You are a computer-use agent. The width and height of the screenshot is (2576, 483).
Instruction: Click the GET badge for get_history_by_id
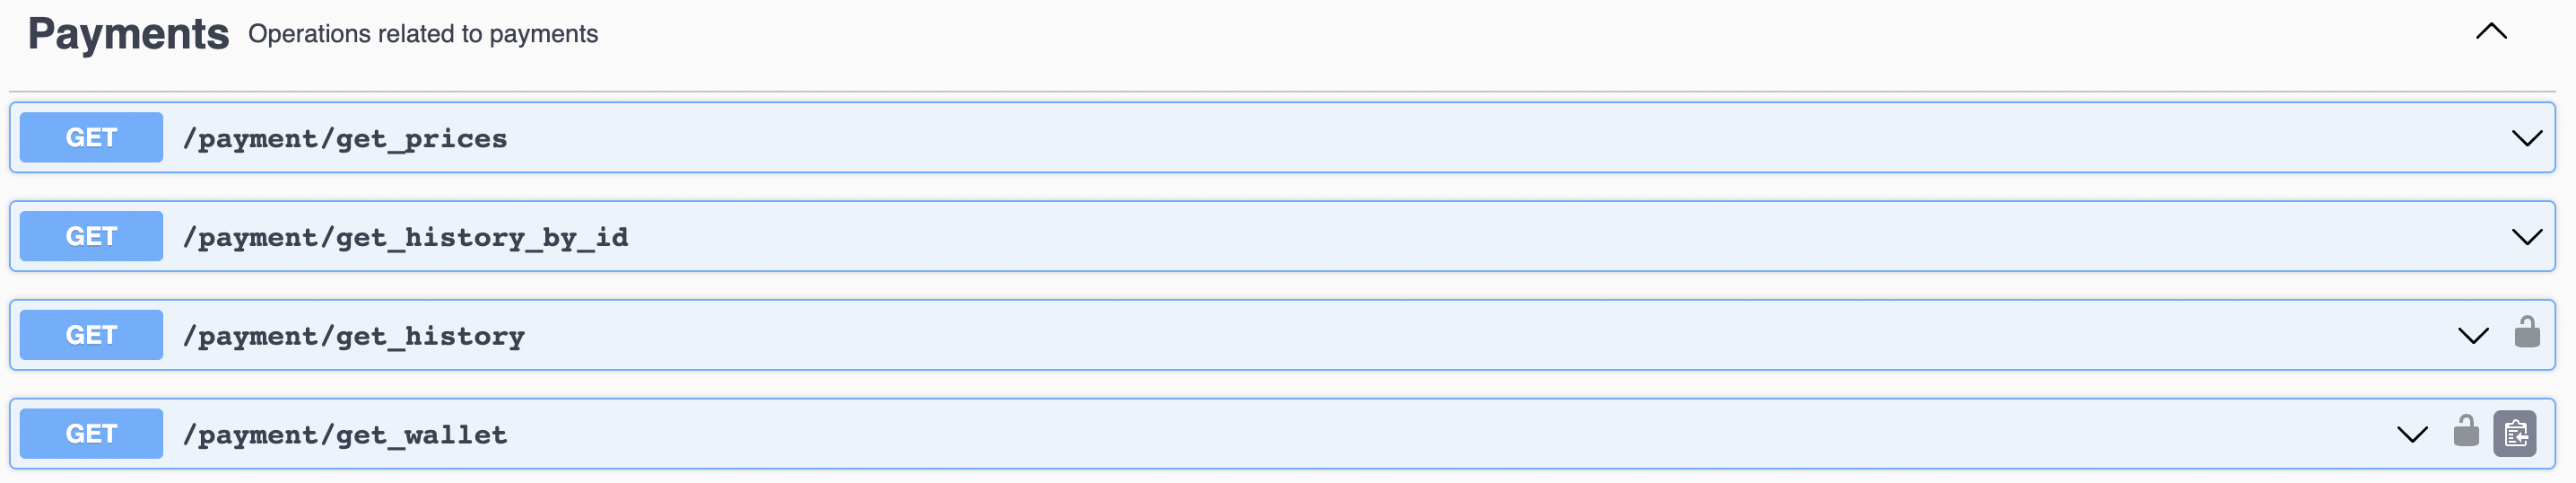click(x=91, y=236)
